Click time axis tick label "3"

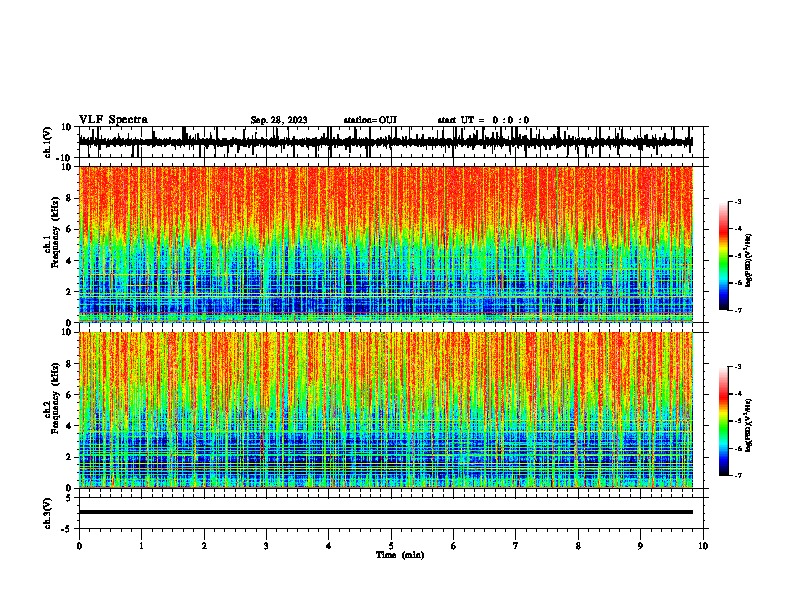pyautogui.click(x=266, y=546)
